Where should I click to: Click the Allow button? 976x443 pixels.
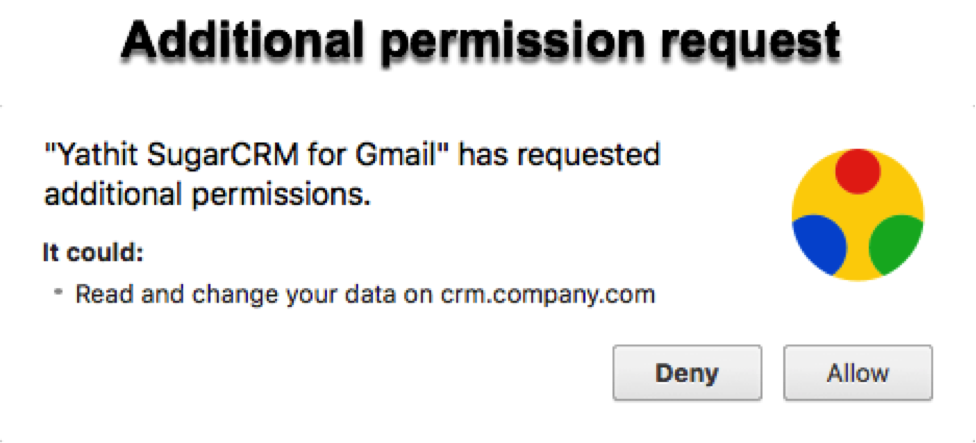858,373
